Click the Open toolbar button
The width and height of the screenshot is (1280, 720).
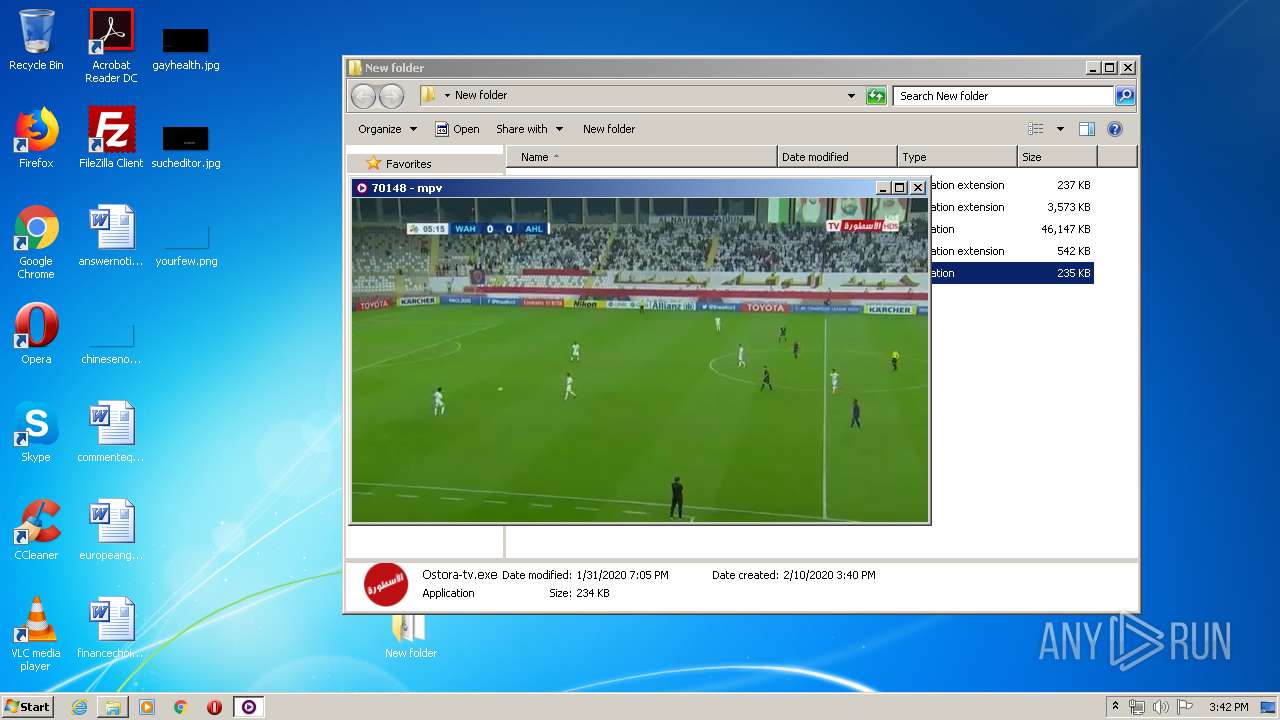tap(457, 129)
